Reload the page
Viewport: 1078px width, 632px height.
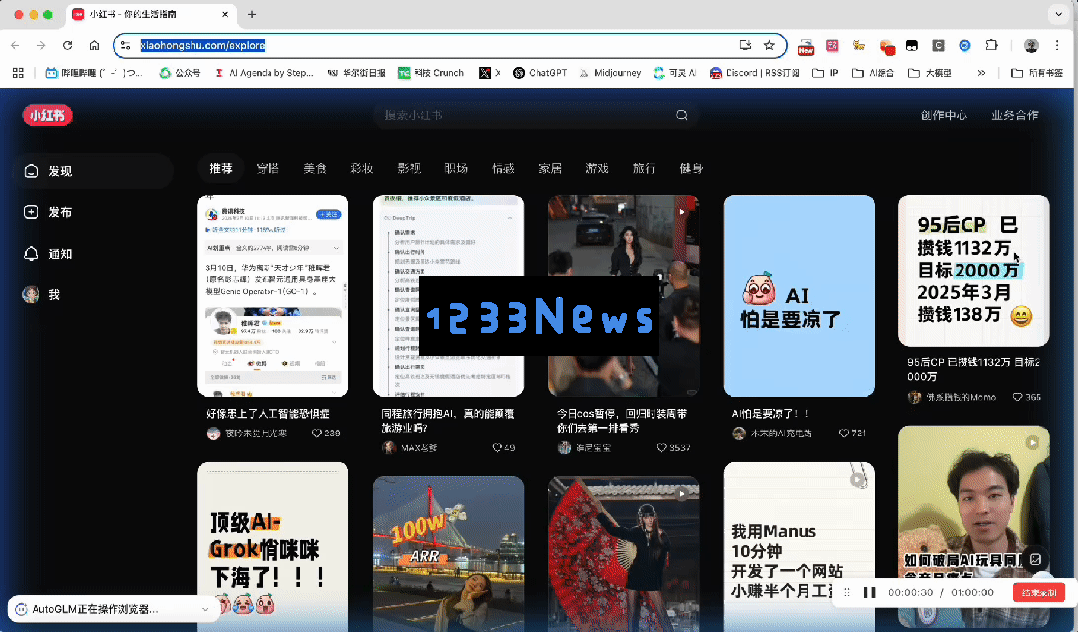click(67, 45)
